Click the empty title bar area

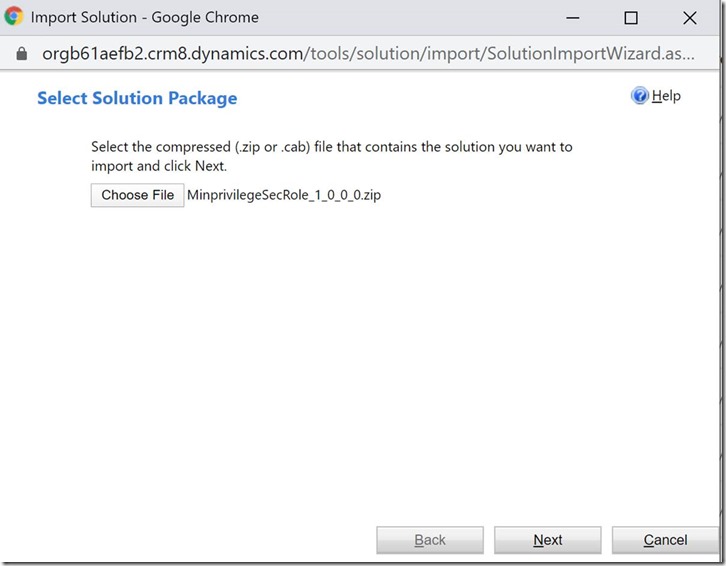coord(400,17)
